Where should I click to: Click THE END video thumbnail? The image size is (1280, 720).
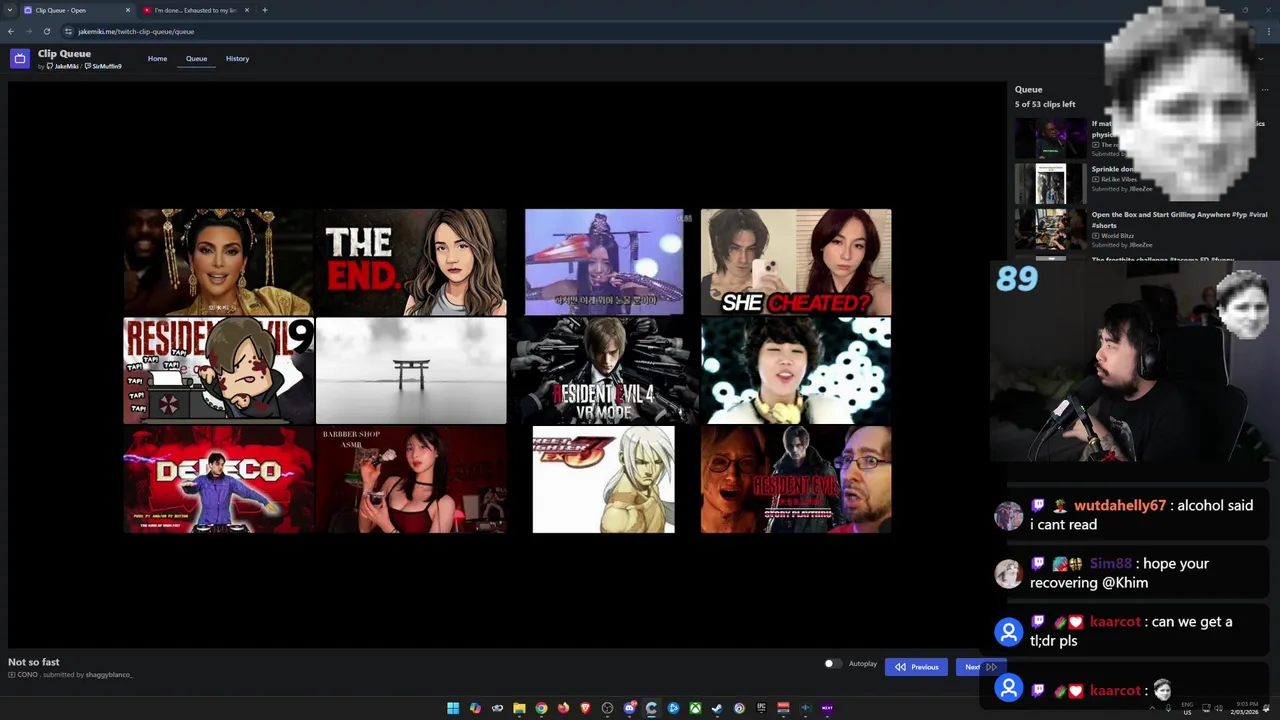[411, 262]
